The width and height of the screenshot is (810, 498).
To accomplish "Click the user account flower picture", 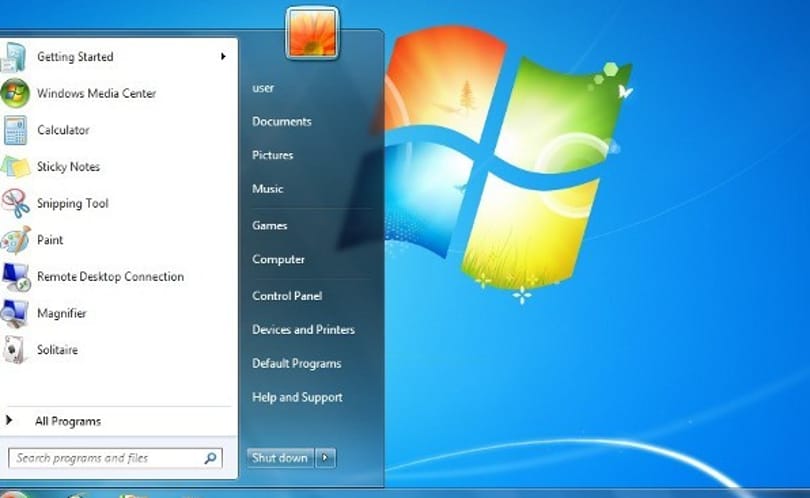I will [313, 34].
